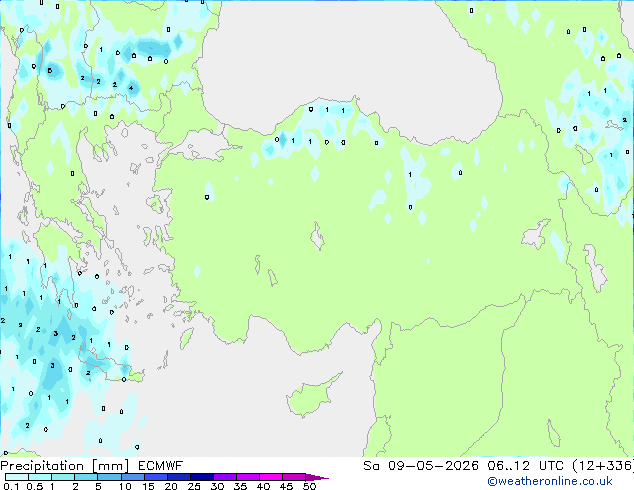Click the 45–50 mm legend swatch

[x=294, y=477]
